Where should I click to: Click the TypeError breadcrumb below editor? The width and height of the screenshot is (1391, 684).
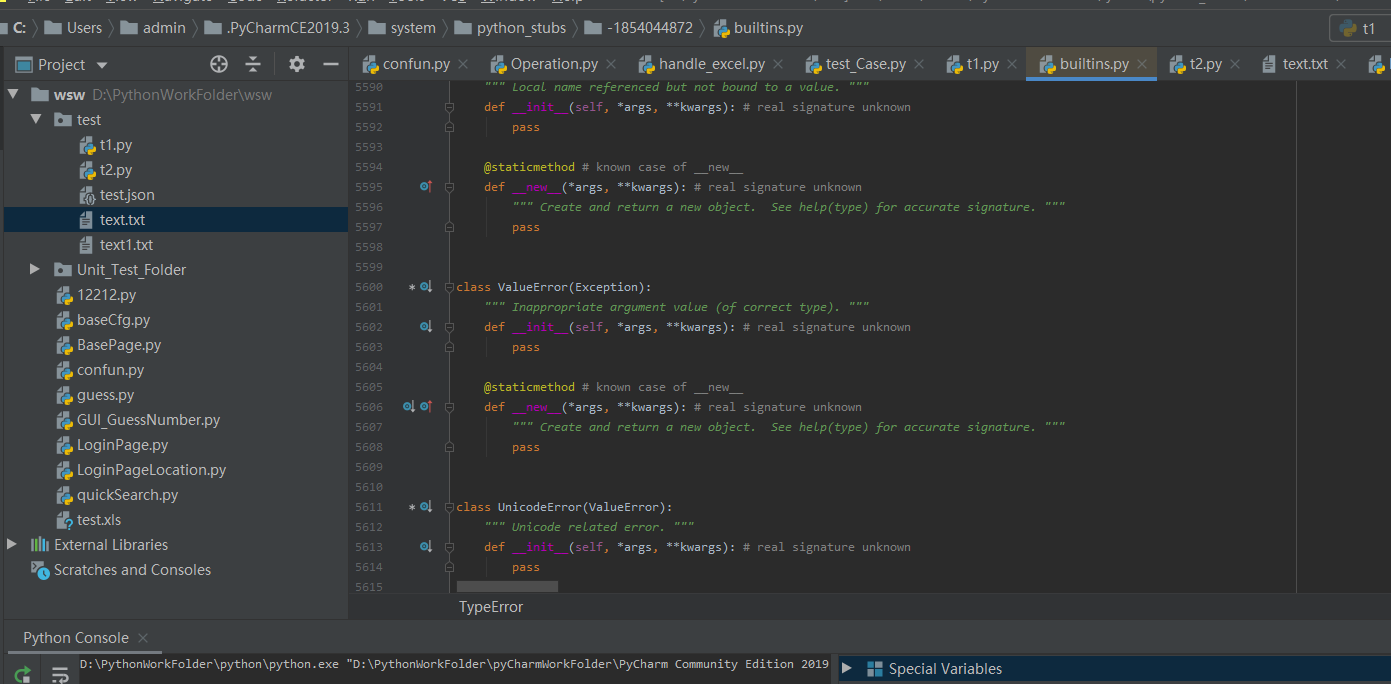click(x=491, y=607)
